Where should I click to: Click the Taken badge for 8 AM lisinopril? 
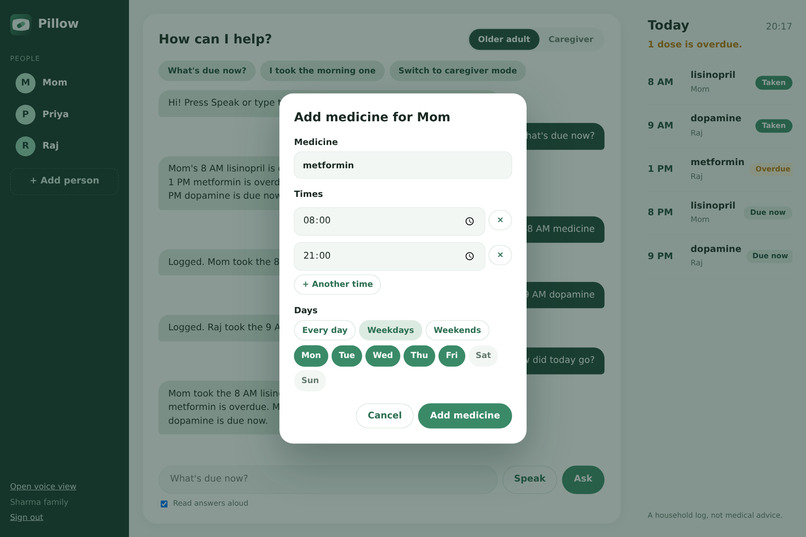[x=773, y=83]
